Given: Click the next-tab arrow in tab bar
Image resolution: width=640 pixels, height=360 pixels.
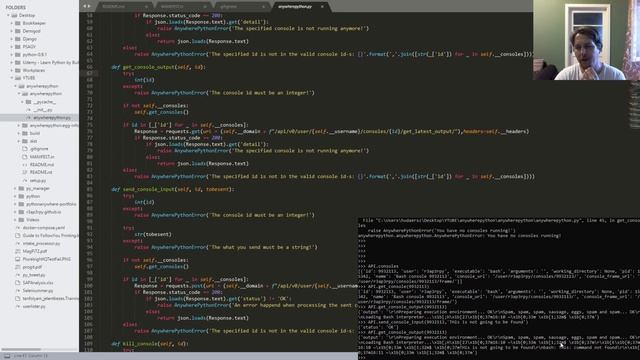Looking at the screenshot, I should click(x=89, y=6).
